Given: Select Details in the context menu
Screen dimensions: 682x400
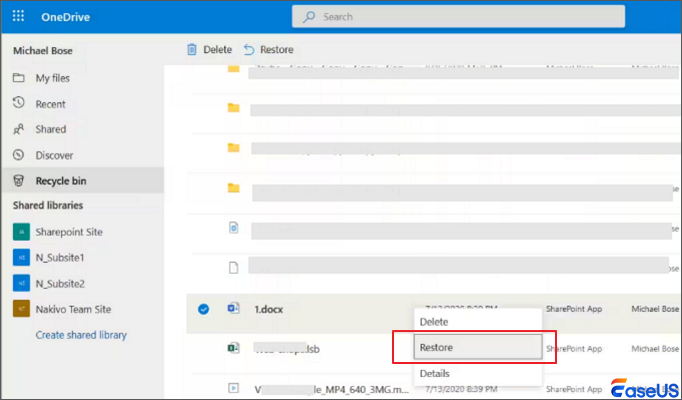Looking at the screenshot, I should (435, 372).
